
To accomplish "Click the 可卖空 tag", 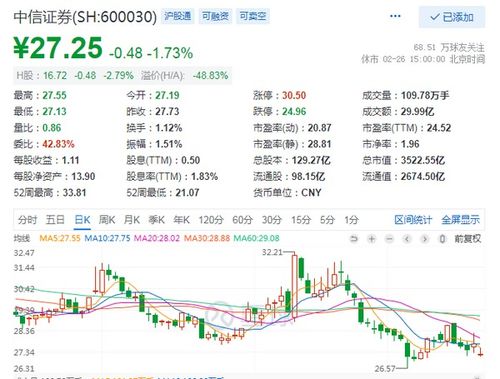I will tap(253, 16).
